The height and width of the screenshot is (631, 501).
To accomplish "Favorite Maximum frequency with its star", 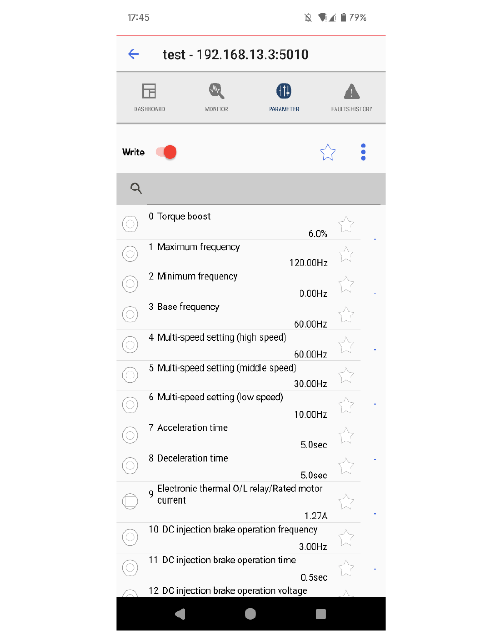I will click(346, 255).
